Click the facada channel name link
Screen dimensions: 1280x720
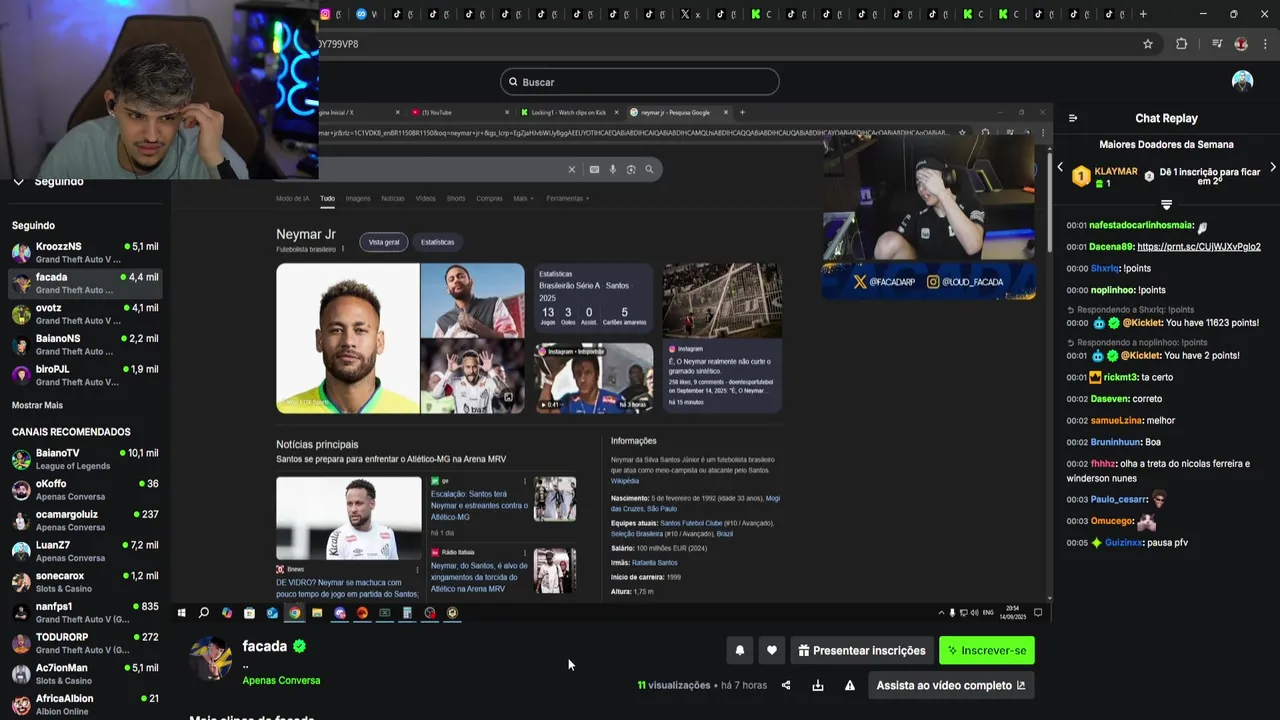[x=265, y=646]
